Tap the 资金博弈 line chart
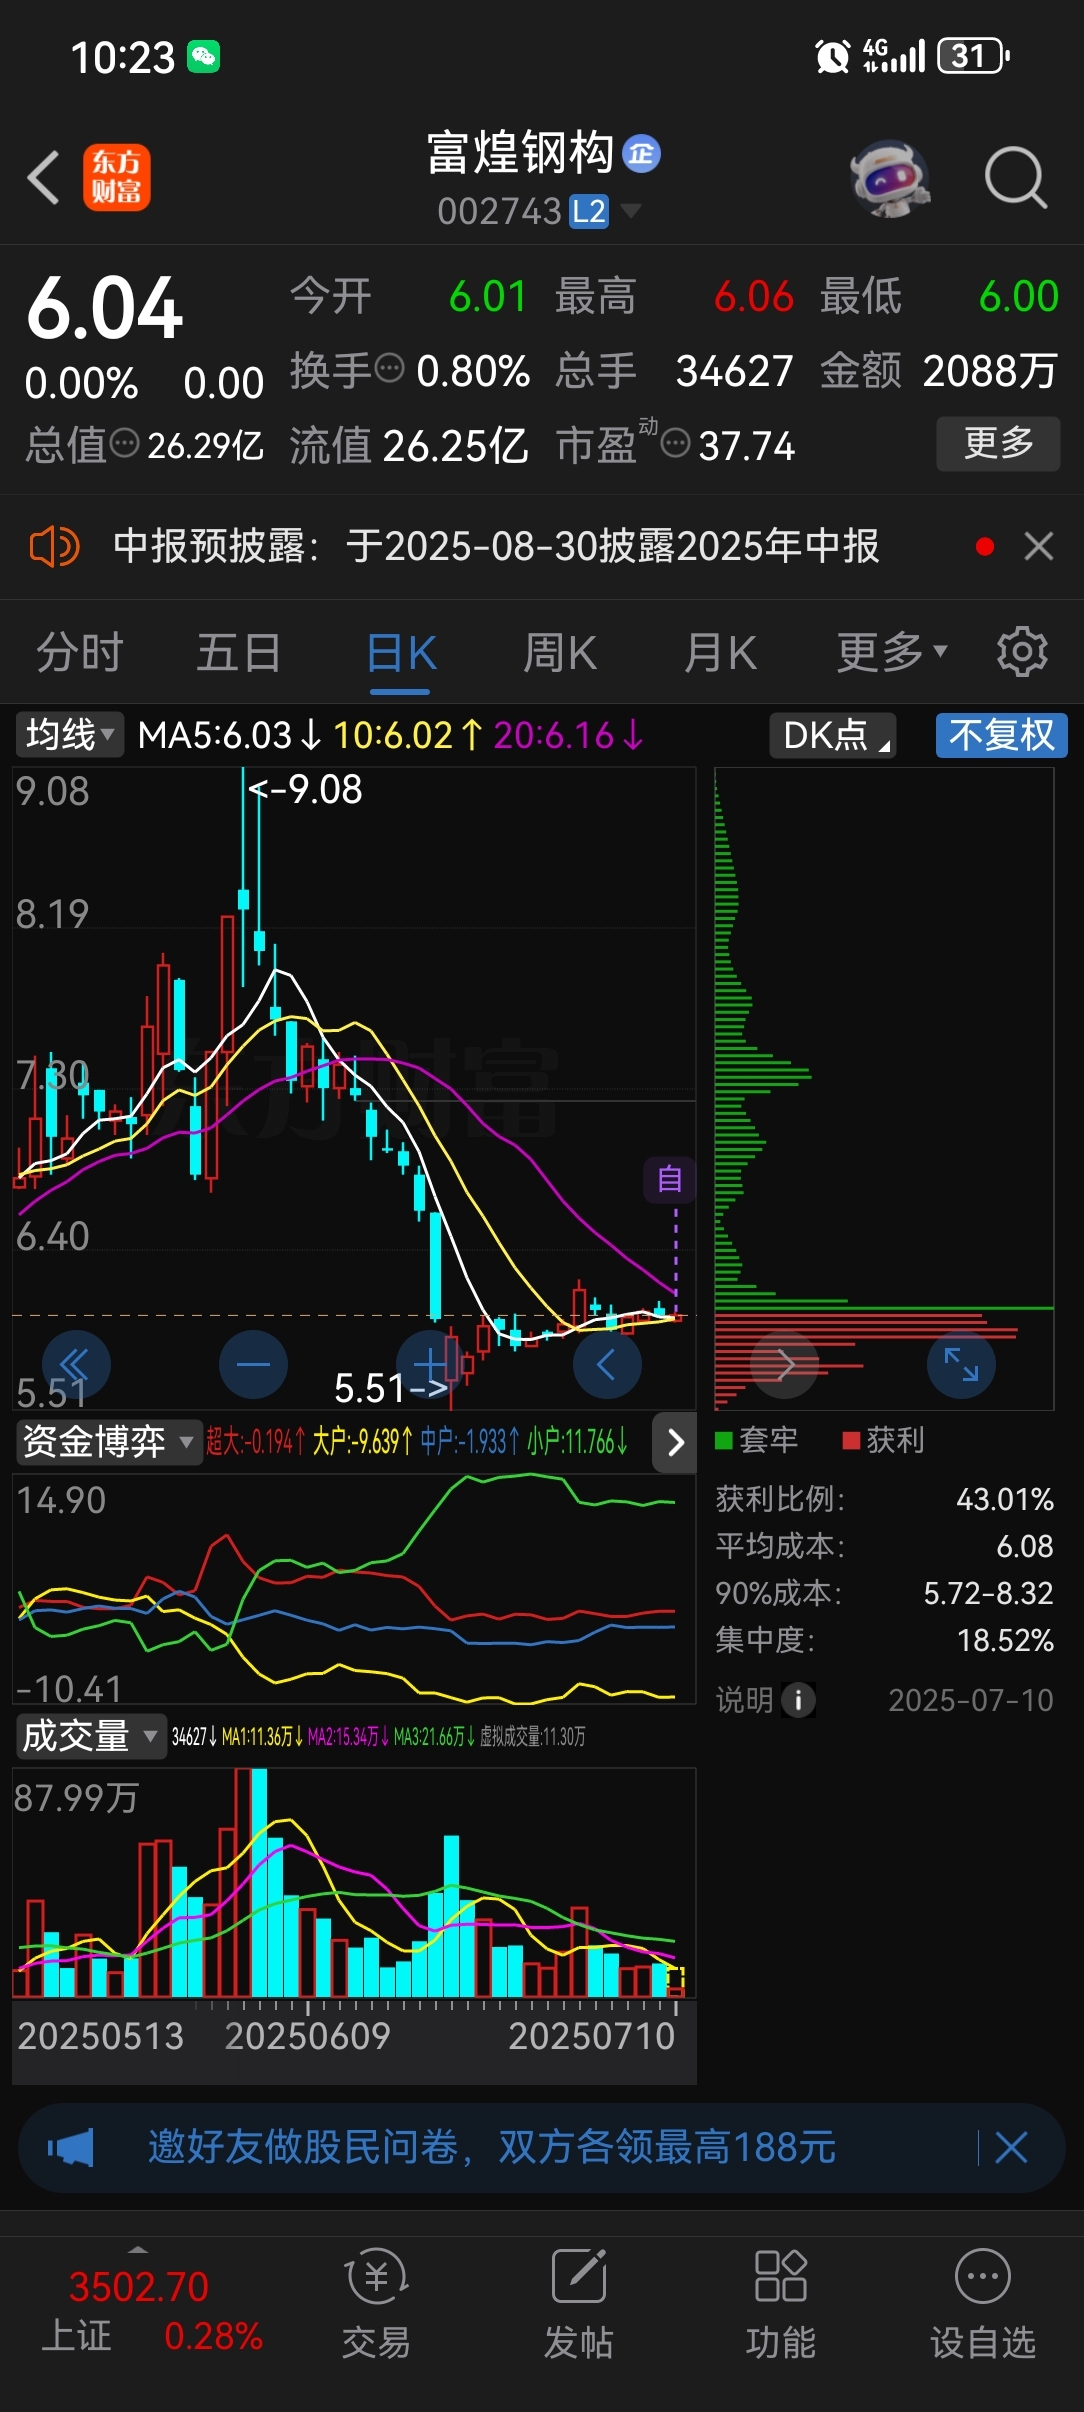The width and height of the screenshot is (1084, 2412). coord(354,1588)
